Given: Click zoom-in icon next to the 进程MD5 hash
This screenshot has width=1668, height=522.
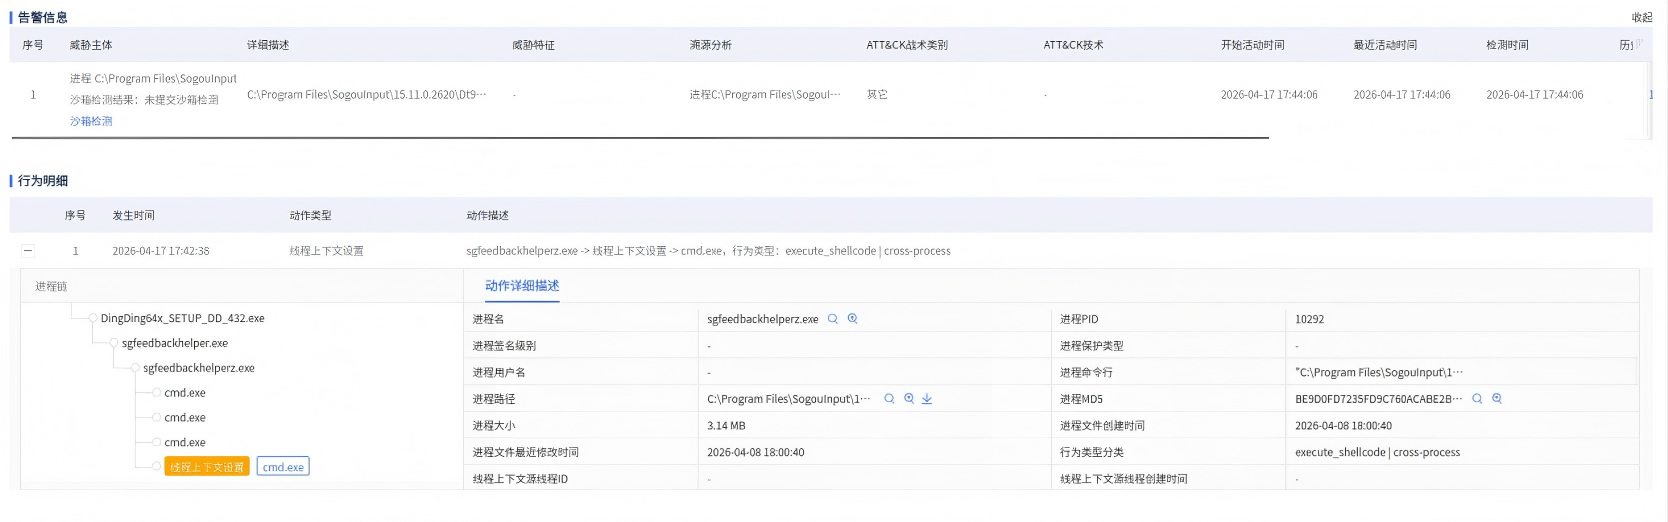Looking at the screenshot, I should click(1497, 399).
